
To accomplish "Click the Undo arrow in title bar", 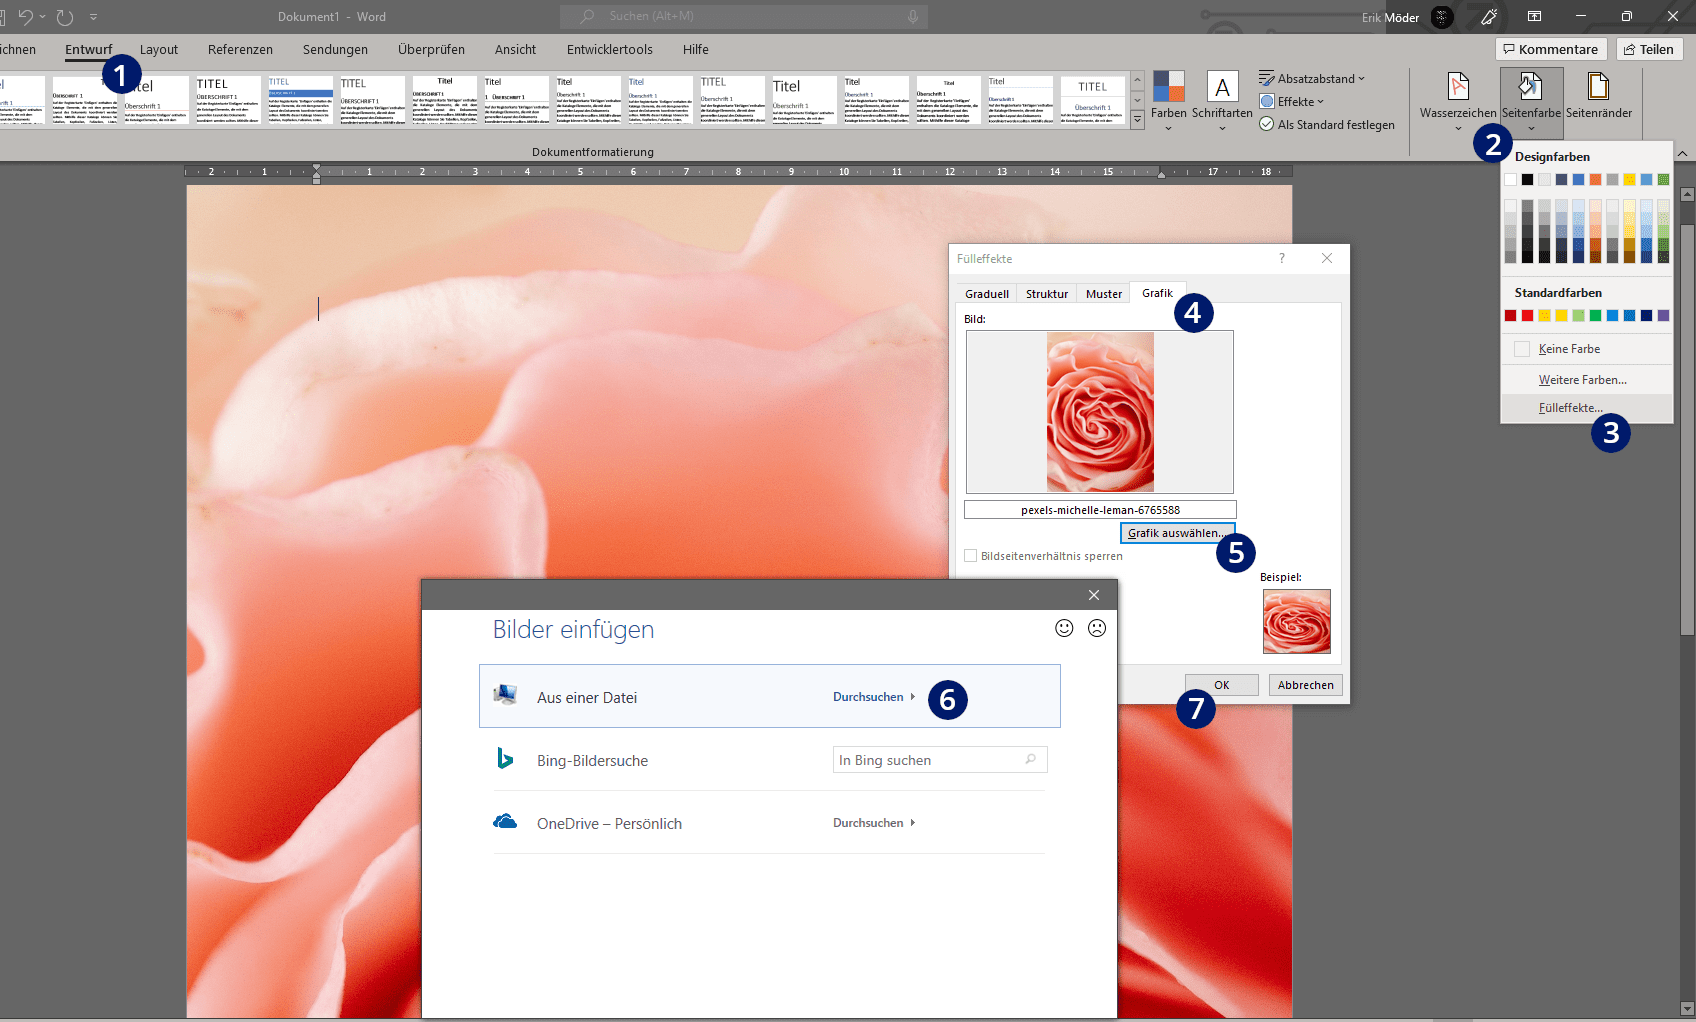I will tap(26, 17).
